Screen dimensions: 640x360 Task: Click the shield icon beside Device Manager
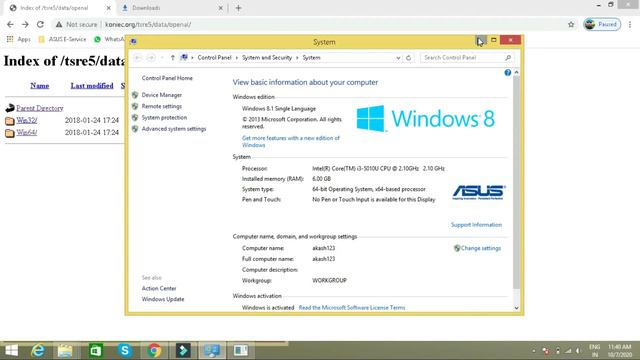[x=135, y=95]
